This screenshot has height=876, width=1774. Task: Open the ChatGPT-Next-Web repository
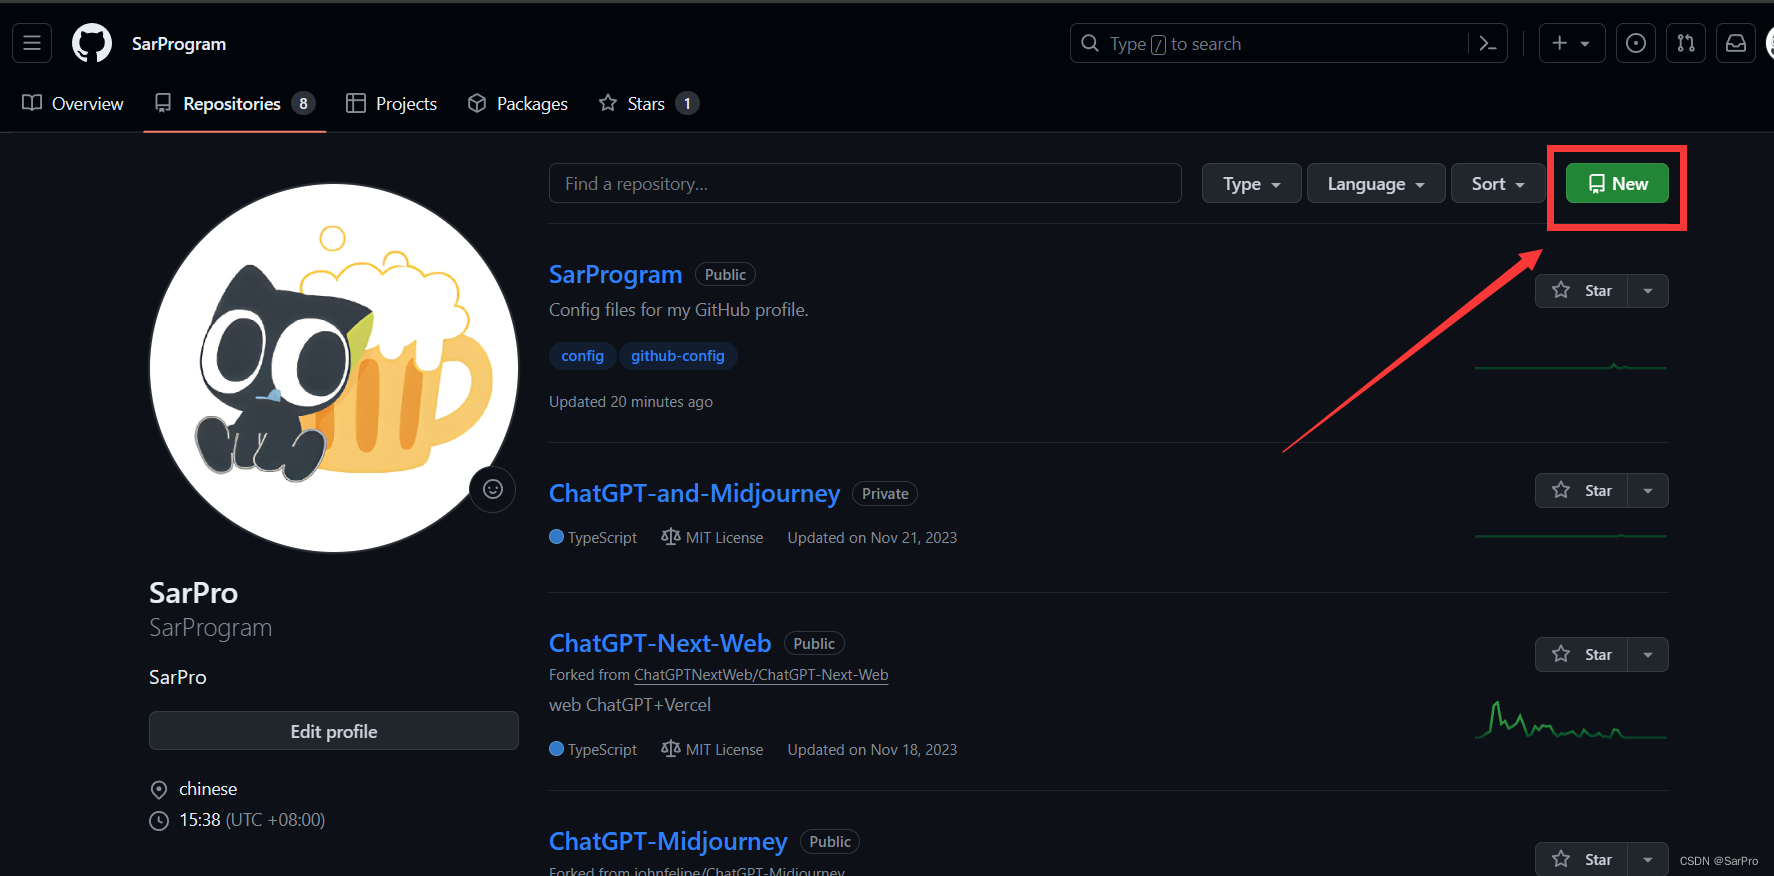click(x=660, y=643)
